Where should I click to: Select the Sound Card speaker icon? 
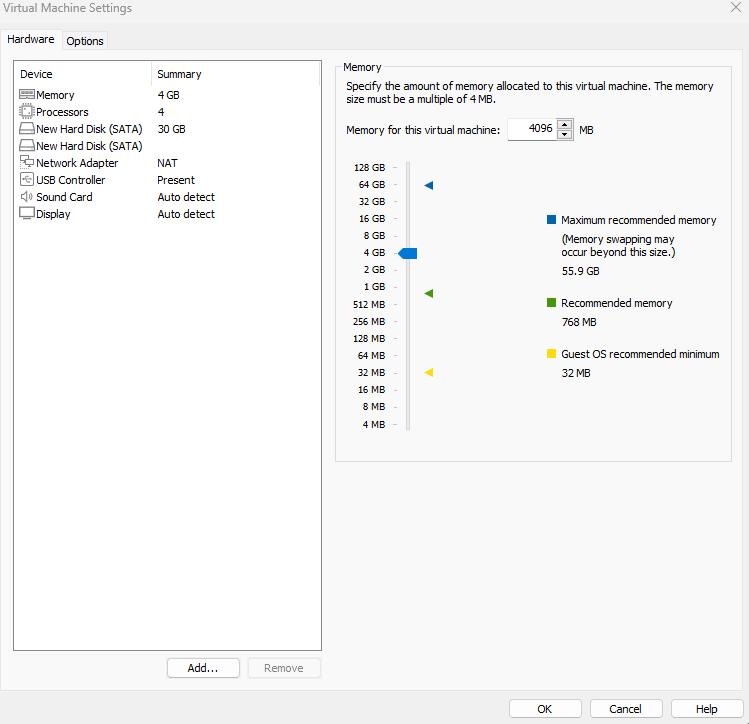tap(27, 197)
